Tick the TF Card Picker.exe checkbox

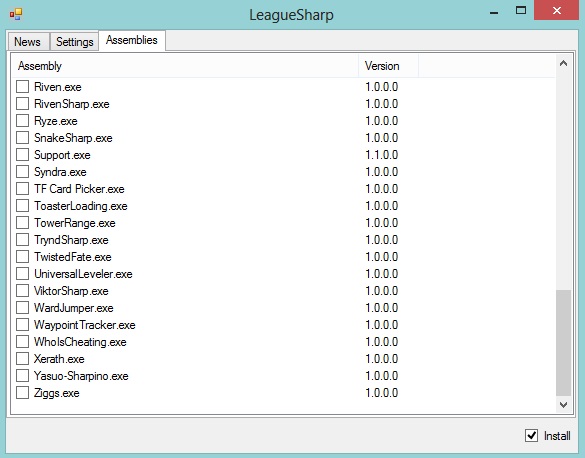coord(22,189)
